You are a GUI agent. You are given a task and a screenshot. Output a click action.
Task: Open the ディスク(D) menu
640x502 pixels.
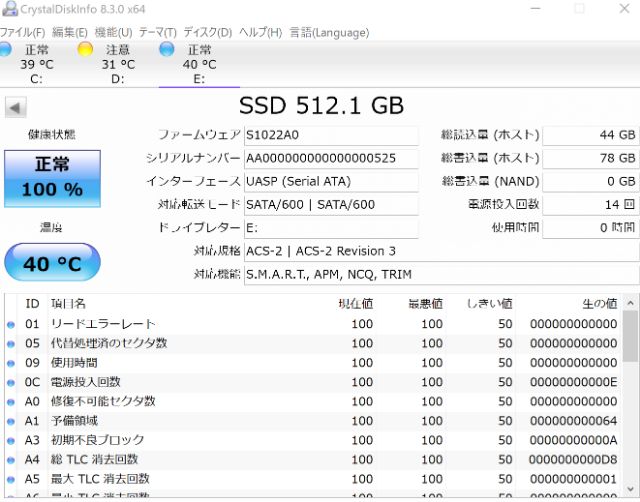[208, 32]
